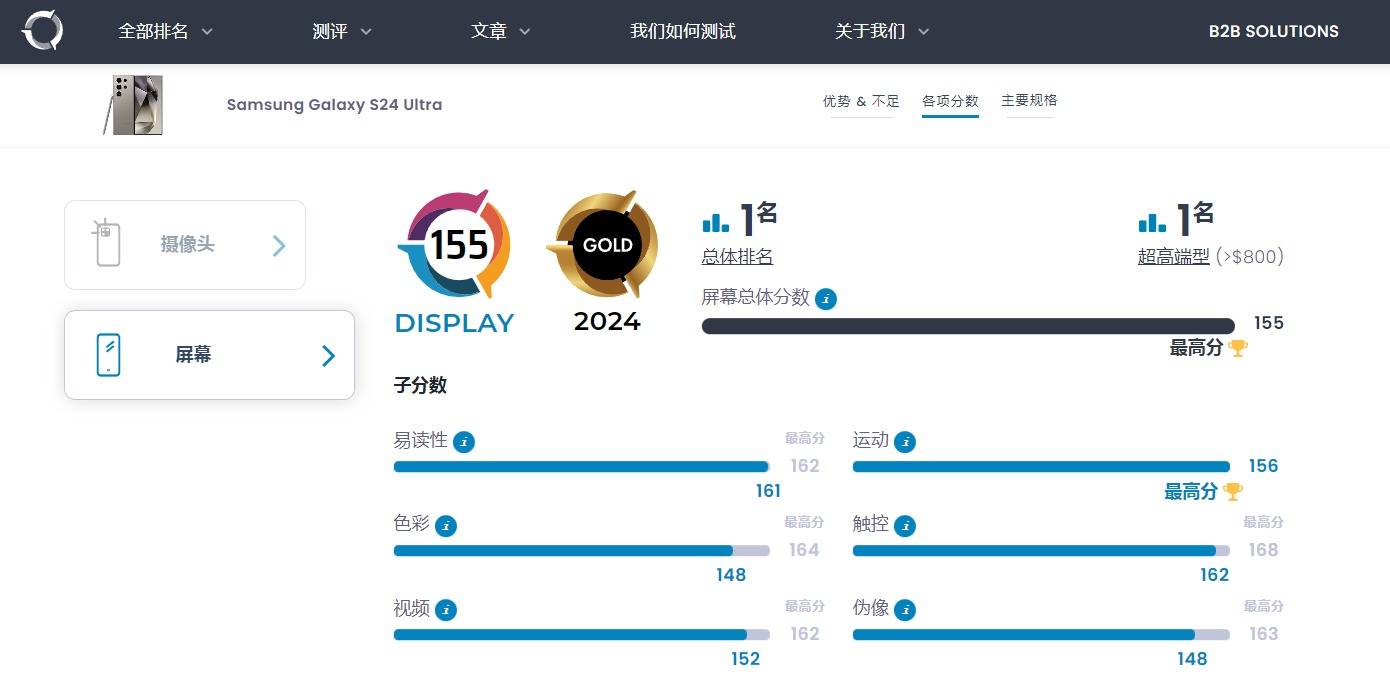Open 总体排名 link
1390x699 pixels.
[x=737, y=257]
